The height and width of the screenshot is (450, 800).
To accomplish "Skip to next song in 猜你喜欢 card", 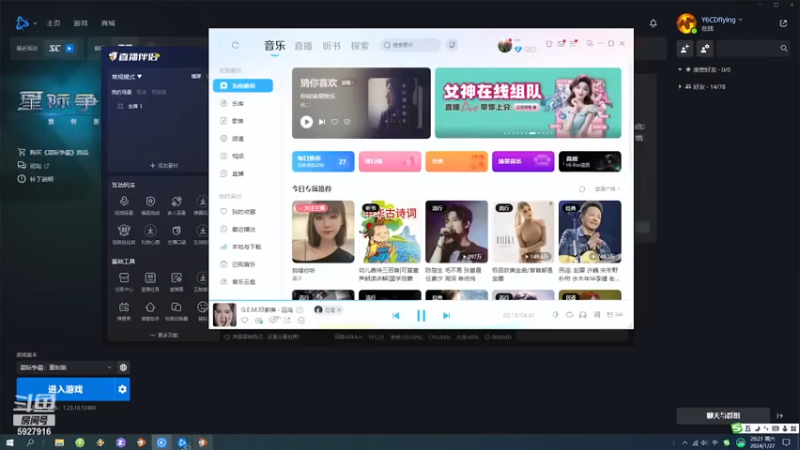I will tap(322, 122).
